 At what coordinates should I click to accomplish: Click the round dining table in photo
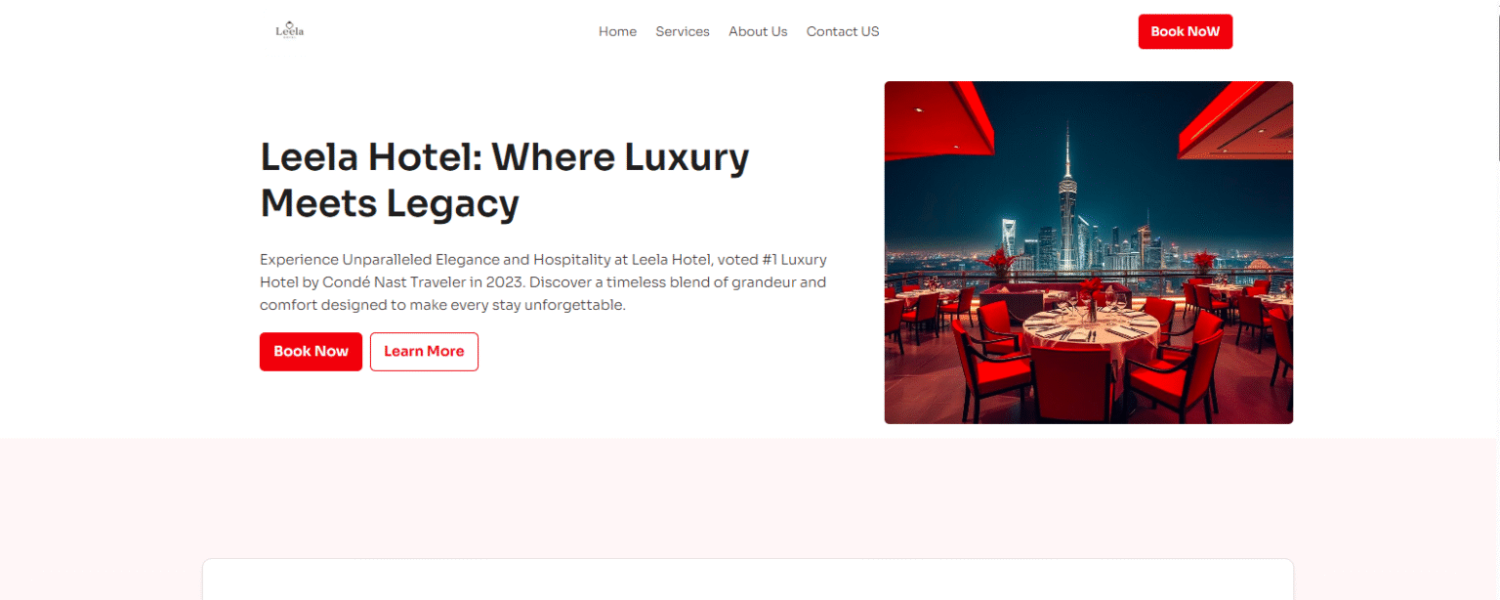(x=1091, y=328)
